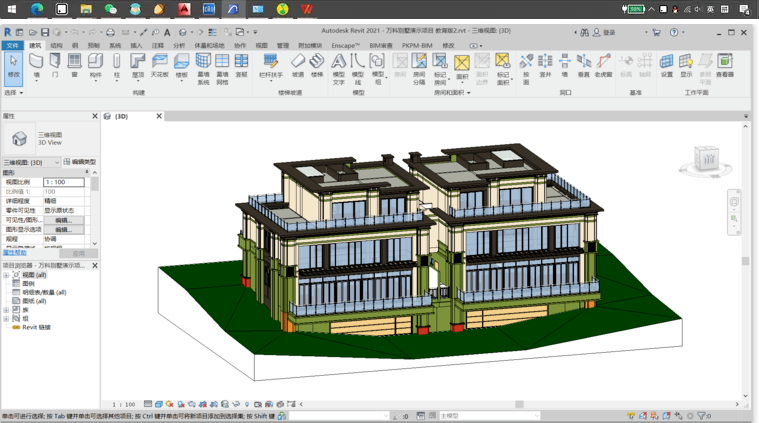This screenshot has height=423, width=759.
Task: Select the Stair (楼梯) tool
Action: tap(317, 65)
